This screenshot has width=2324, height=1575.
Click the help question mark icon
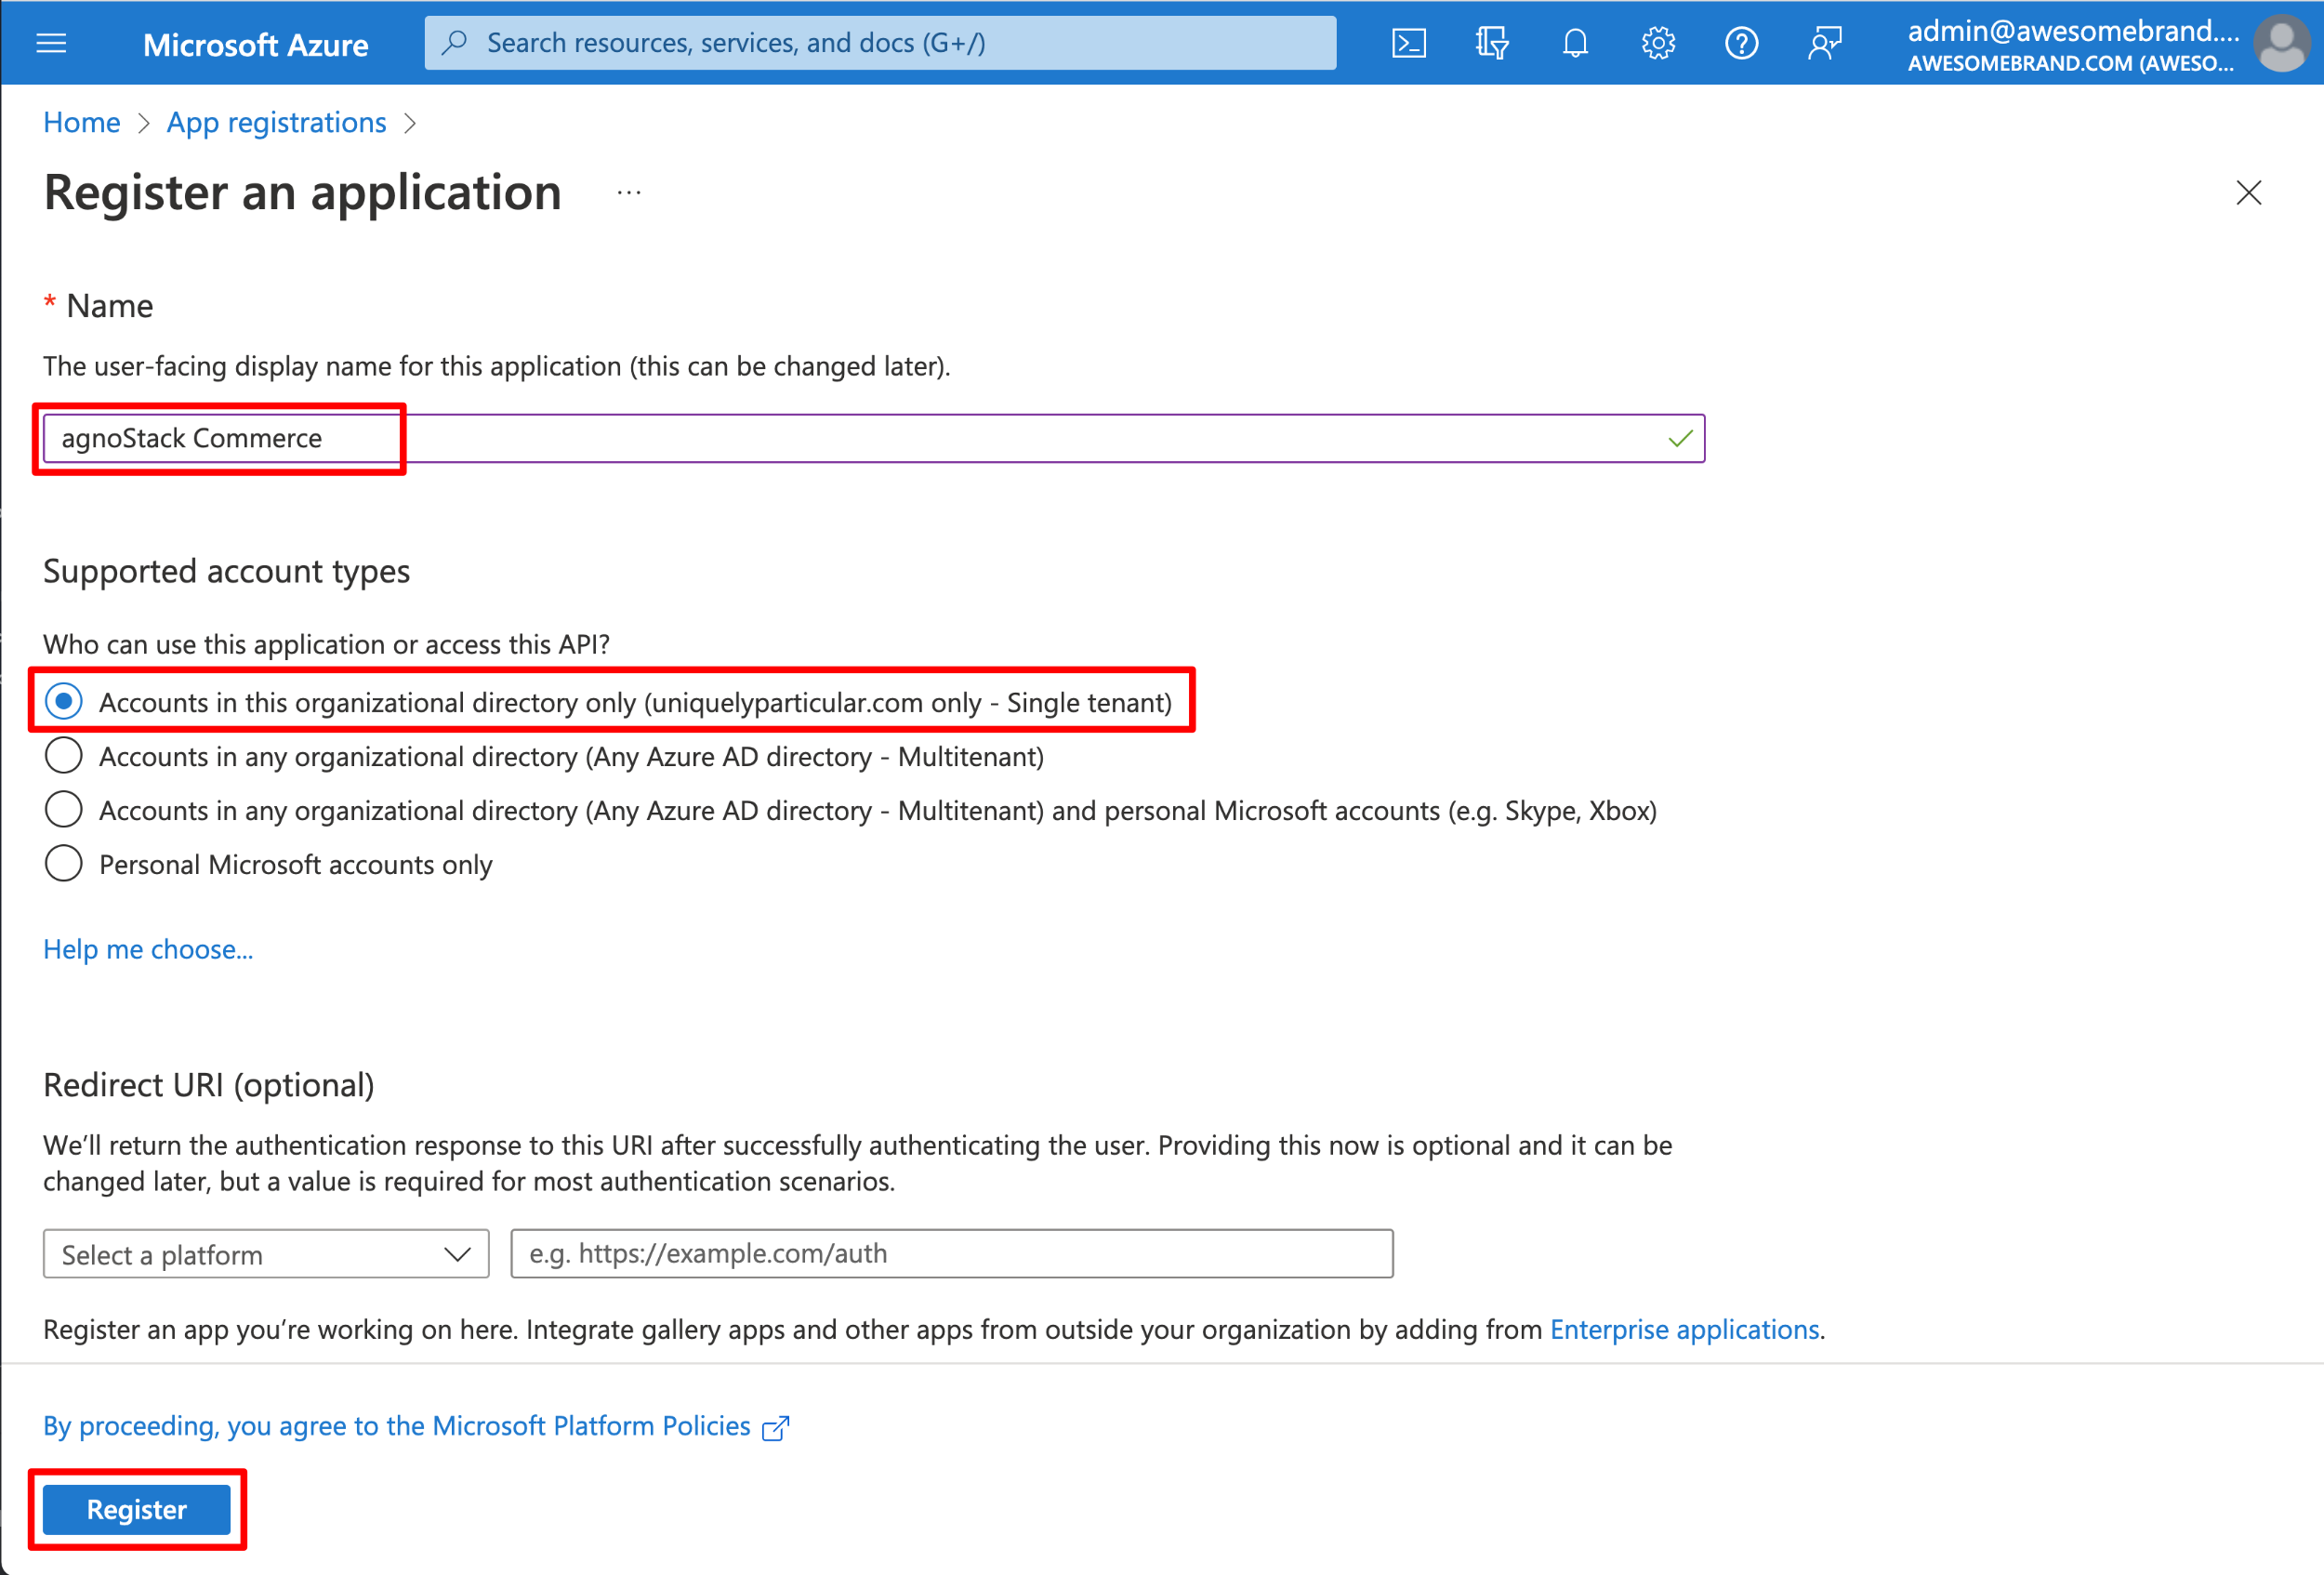[1741, 44]
